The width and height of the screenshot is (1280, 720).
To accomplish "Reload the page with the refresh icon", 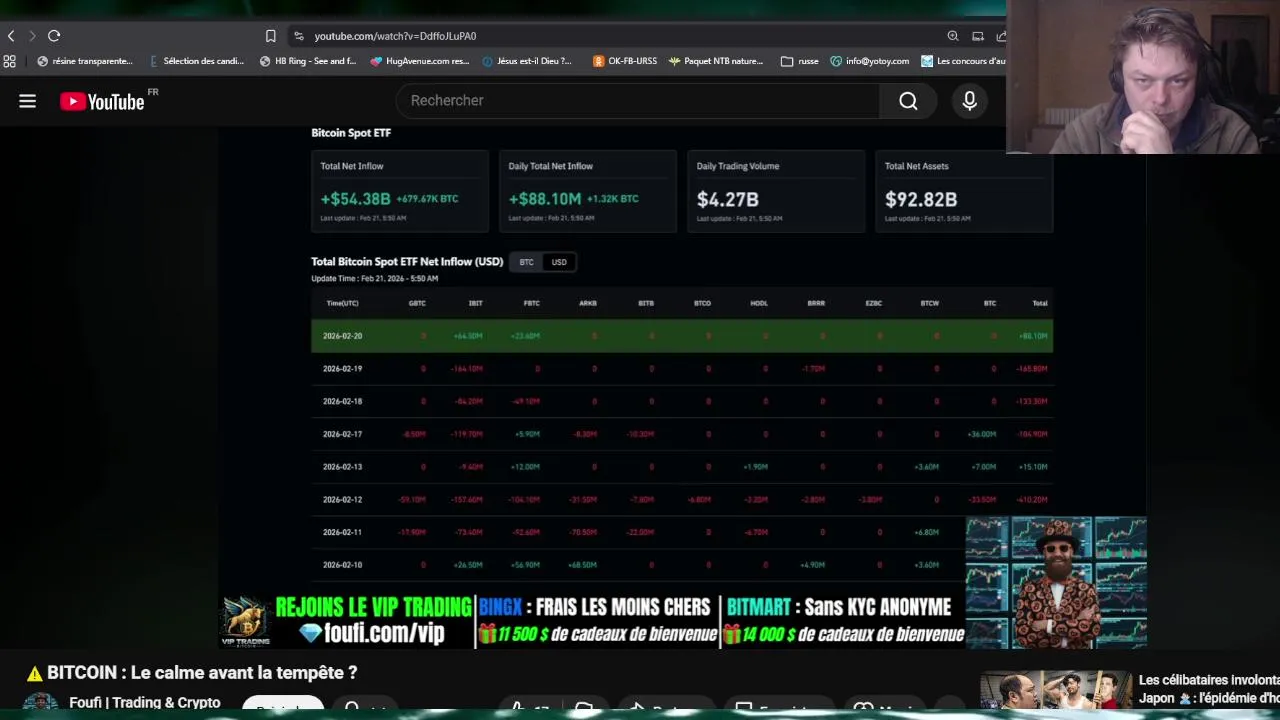I will pyautogui.click(x=54, y=36).
